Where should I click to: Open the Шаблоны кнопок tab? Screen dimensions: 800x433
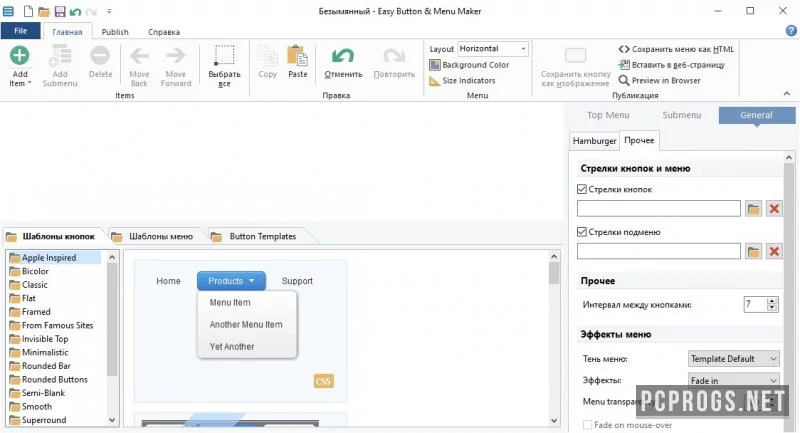pyautogui.click(x=53, y=237)
